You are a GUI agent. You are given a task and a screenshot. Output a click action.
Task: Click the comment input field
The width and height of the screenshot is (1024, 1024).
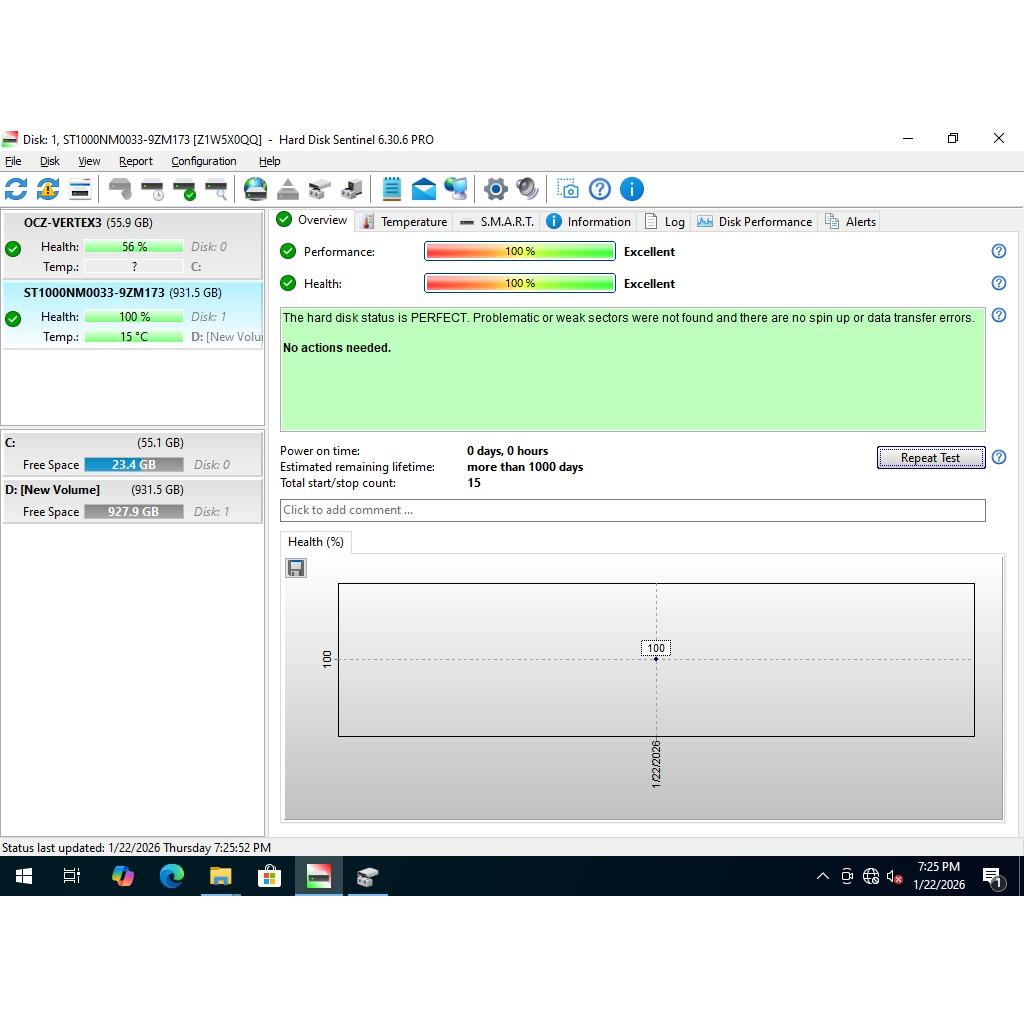632,510
